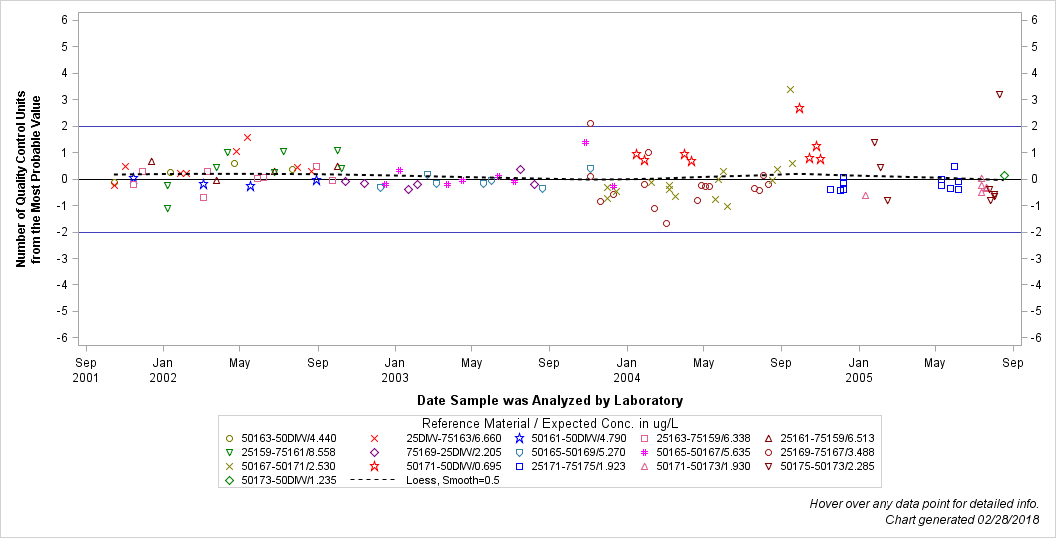Click the red star legend marker for 50171-50DIW/0.695

coord(375,467)
